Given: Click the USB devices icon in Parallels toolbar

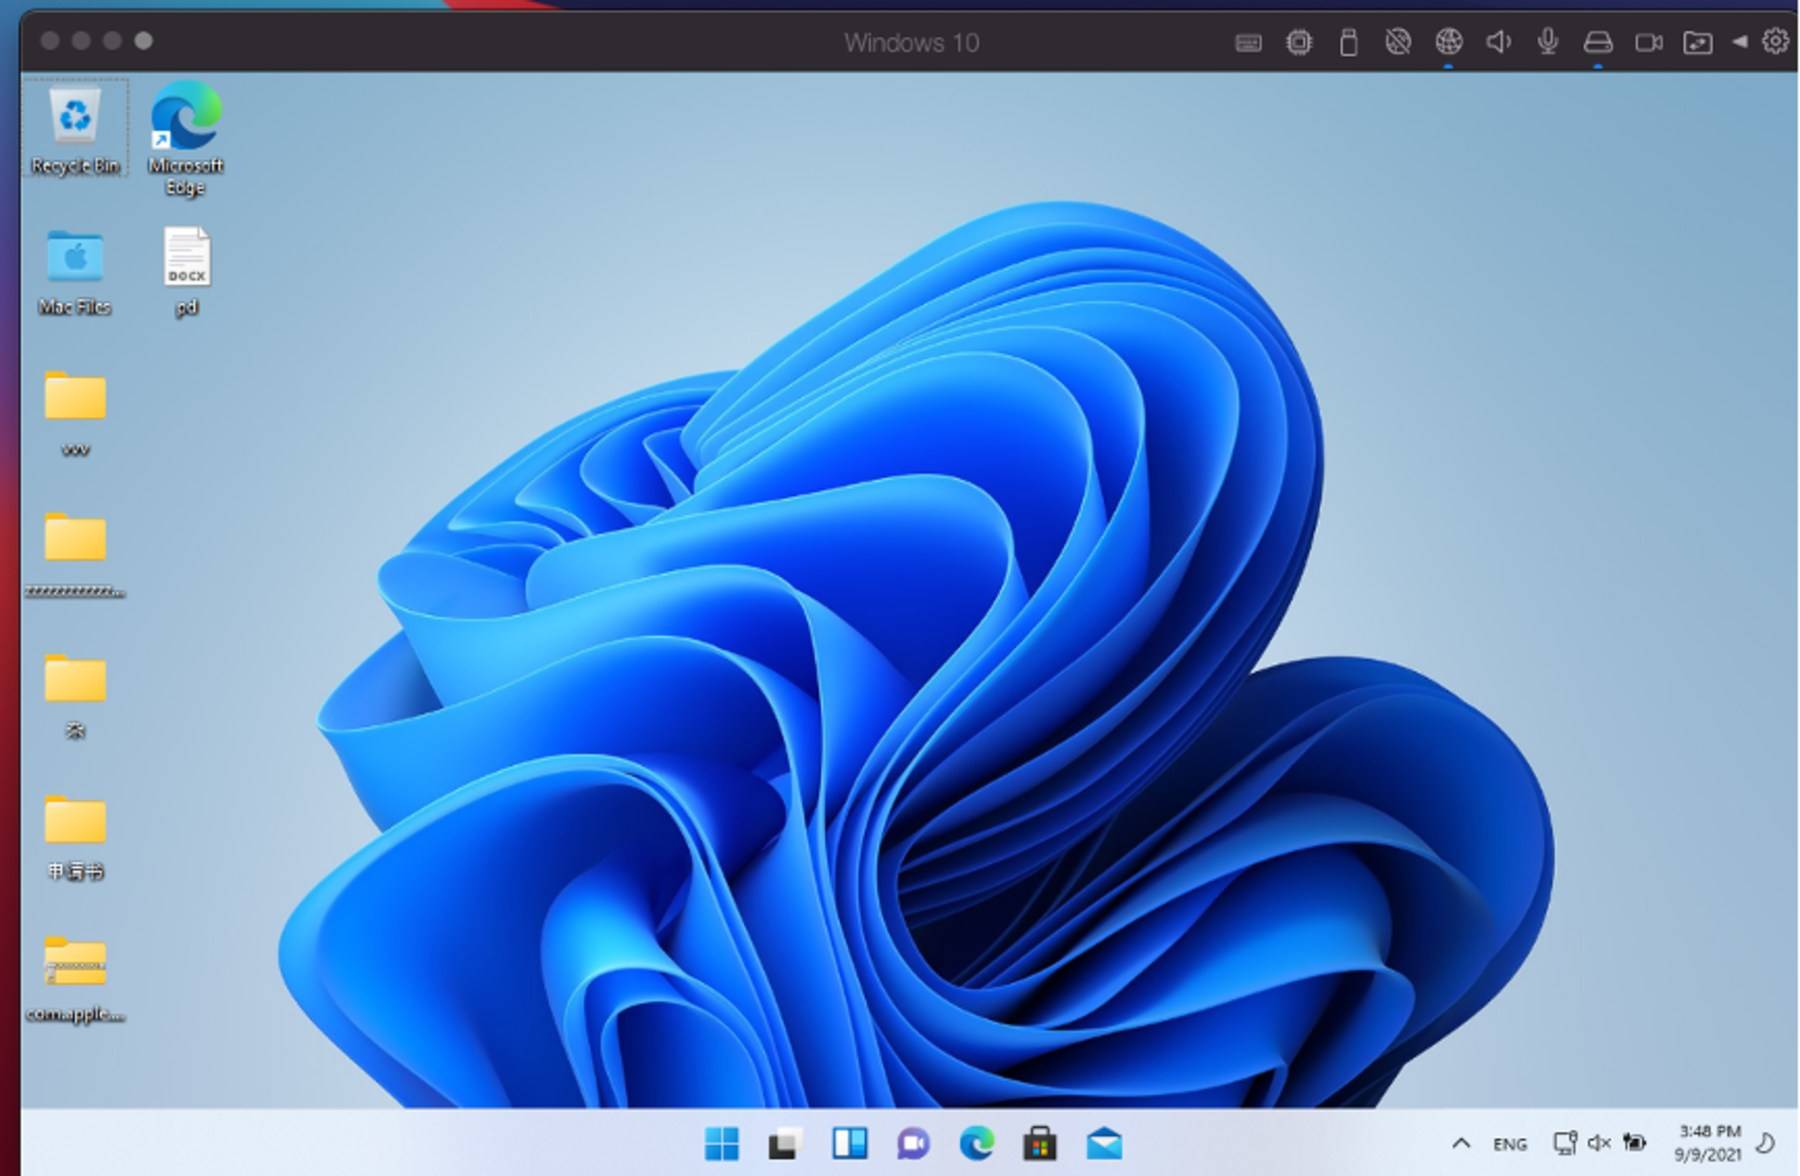Looking at the screenshot, I should (x=1347, y=42).
